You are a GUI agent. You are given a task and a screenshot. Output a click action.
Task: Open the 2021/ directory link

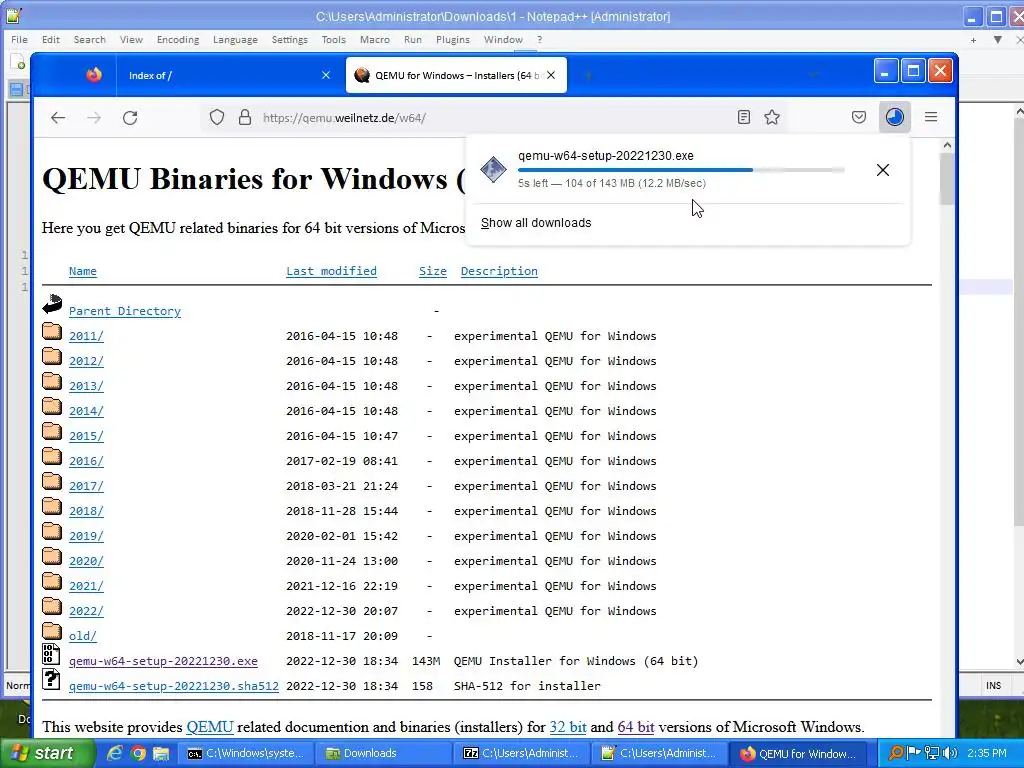tap(86, 586)
